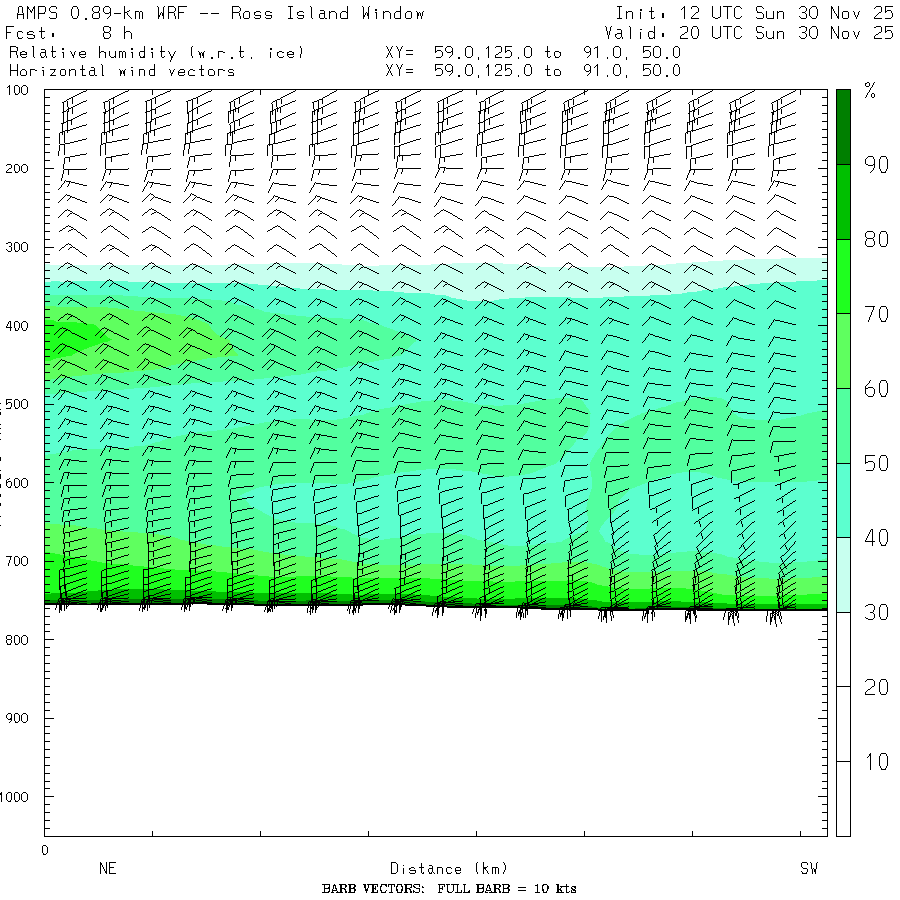Click the percent symbol above the color bar
This screenshot has width=900, height=900.
[x=870, y=93]
